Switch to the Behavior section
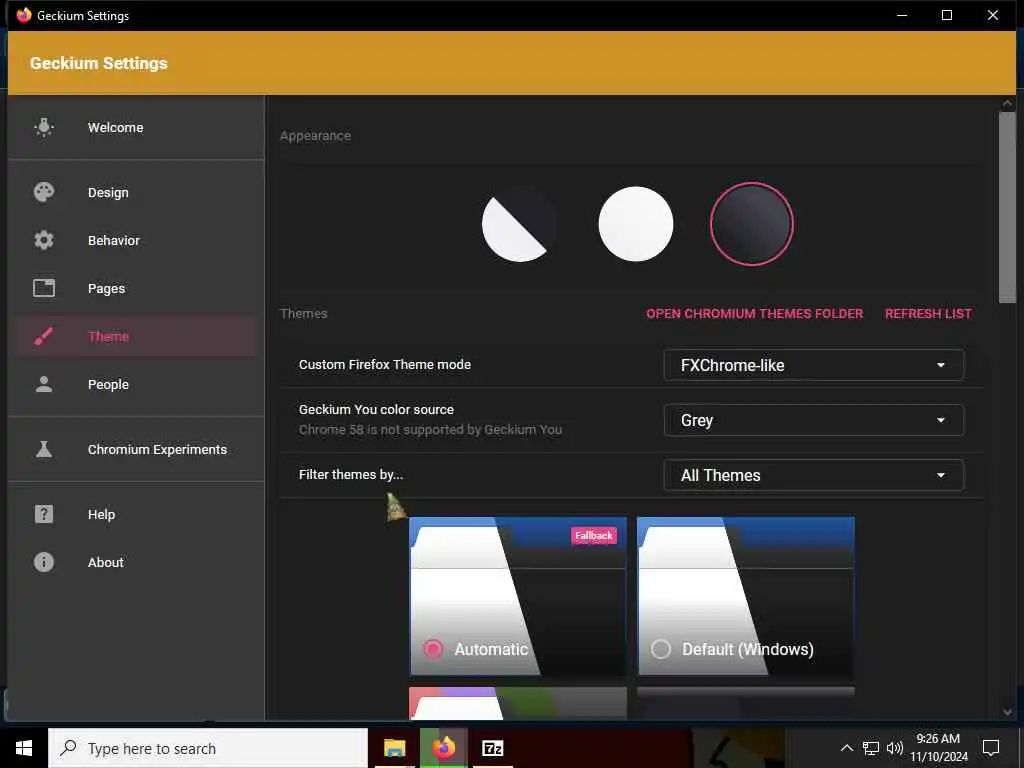 click(x=136, y=240)
